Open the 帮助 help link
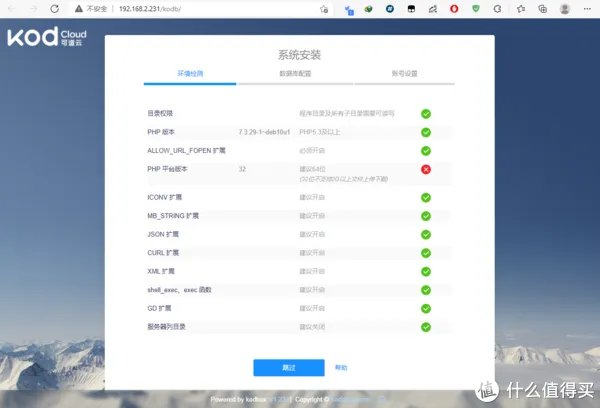The height and width of the screenshot is (408, 600). 341,367
